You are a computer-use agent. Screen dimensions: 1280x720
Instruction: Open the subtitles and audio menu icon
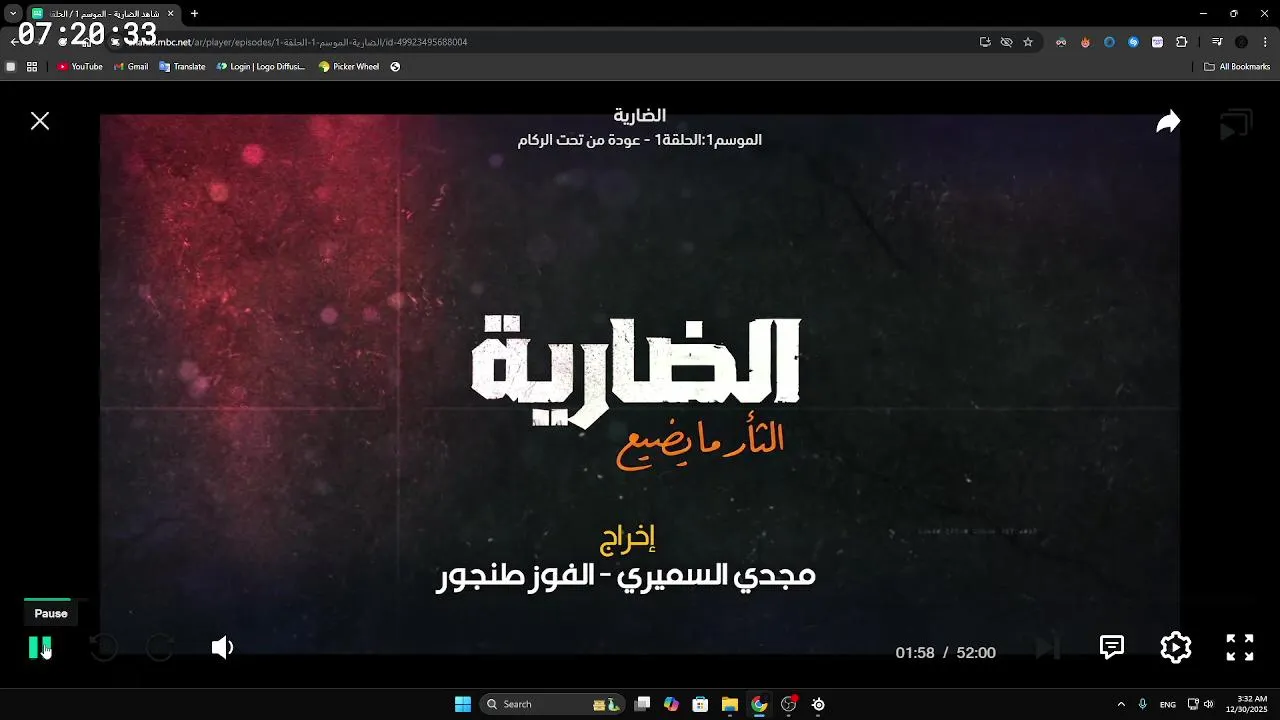coord(1112,647)
